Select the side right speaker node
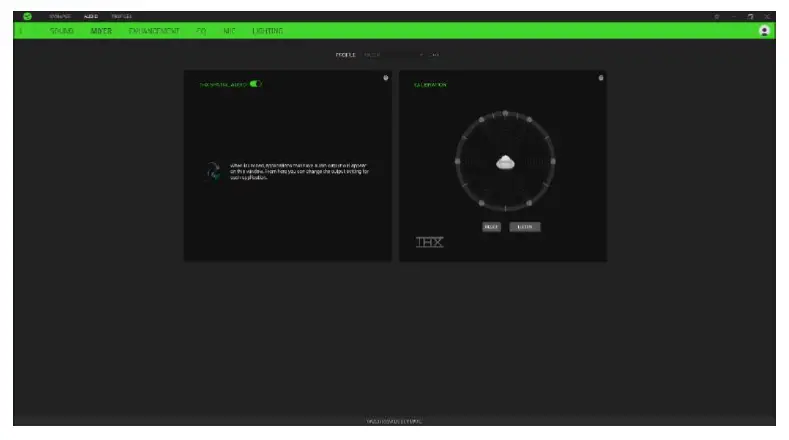789x440 pixels. tap(553, 162)
